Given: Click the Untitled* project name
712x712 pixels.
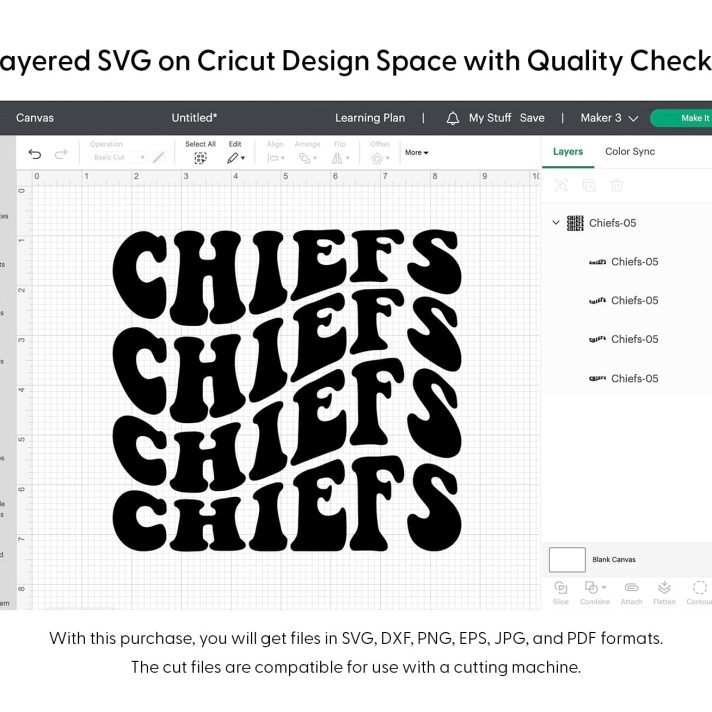Looking at the screenshot, I should tap(194, 118).
